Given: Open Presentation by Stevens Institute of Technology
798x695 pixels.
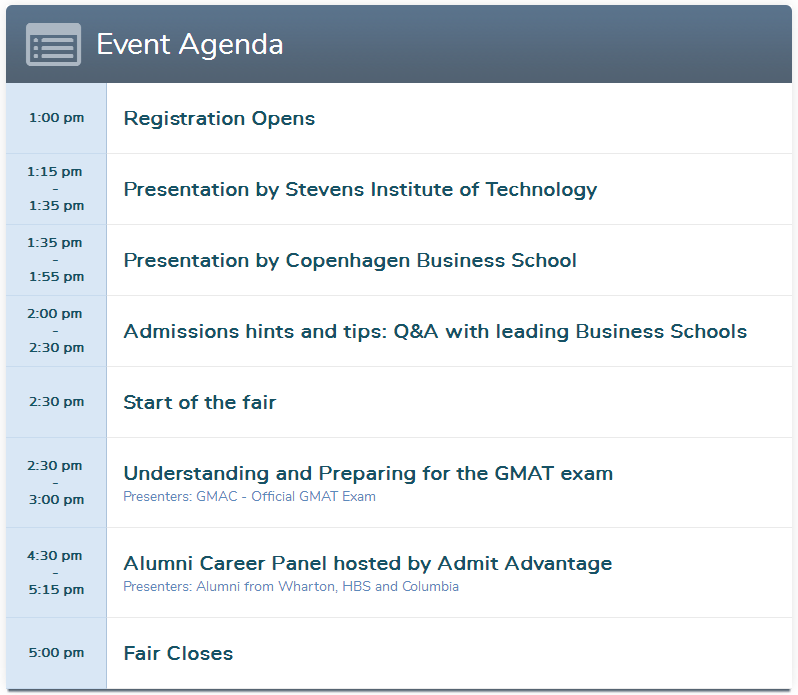Looking at the screenshot, I should click(360, 189).
